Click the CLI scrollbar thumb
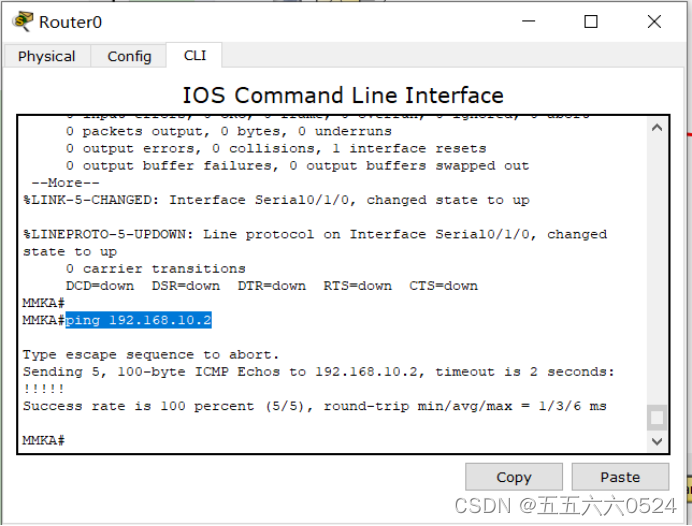 click(657, 417)
